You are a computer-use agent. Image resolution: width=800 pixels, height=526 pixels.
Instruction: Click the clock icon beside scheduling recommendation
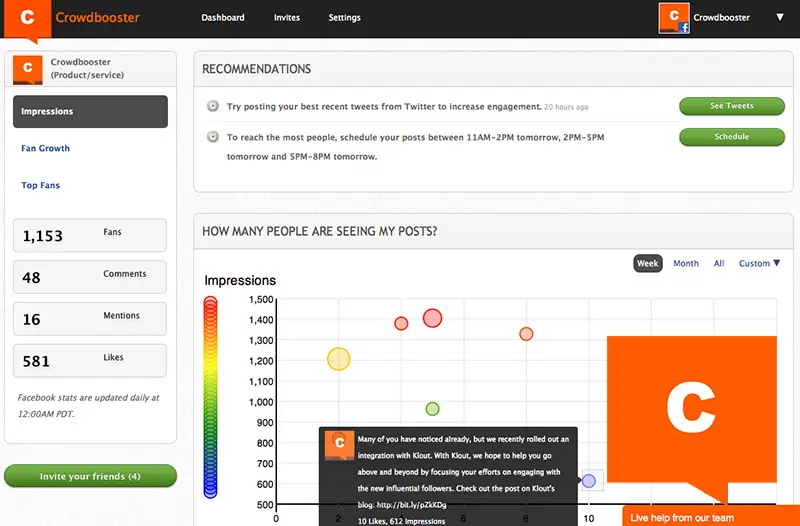point(213,137)
